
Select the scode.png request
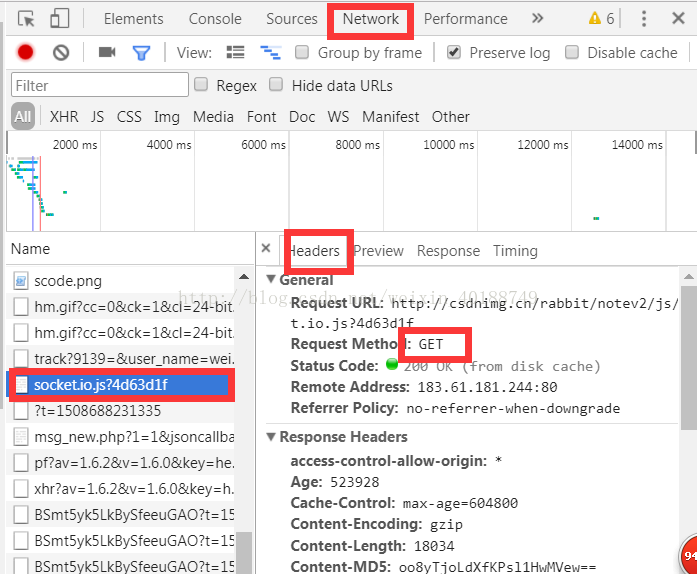120,281
